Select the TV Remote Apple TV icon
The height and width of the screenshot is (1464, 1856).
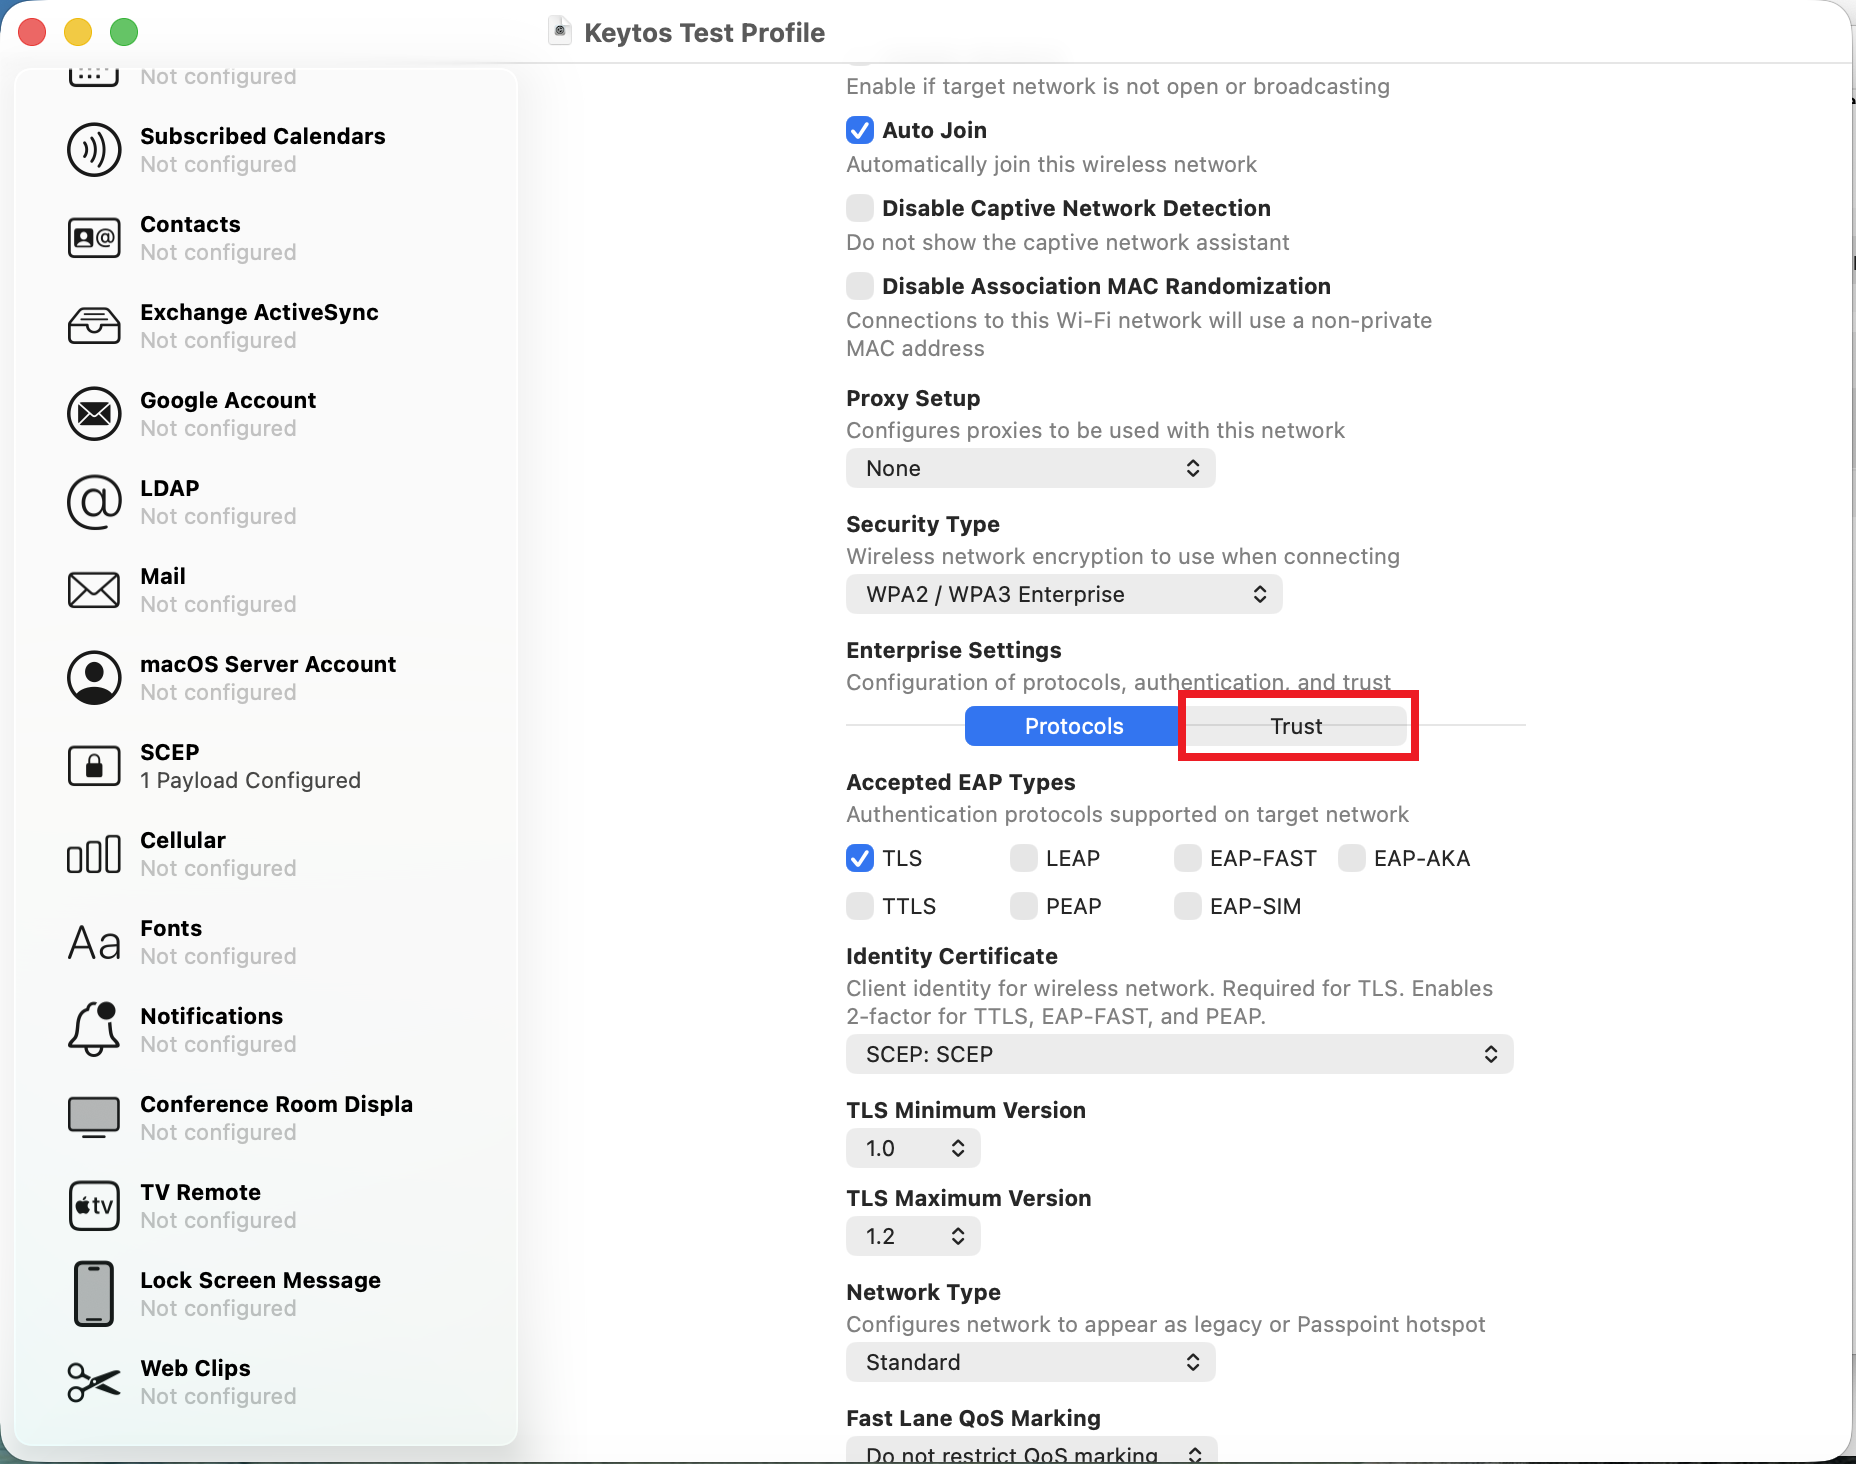tap(94, 1206)
